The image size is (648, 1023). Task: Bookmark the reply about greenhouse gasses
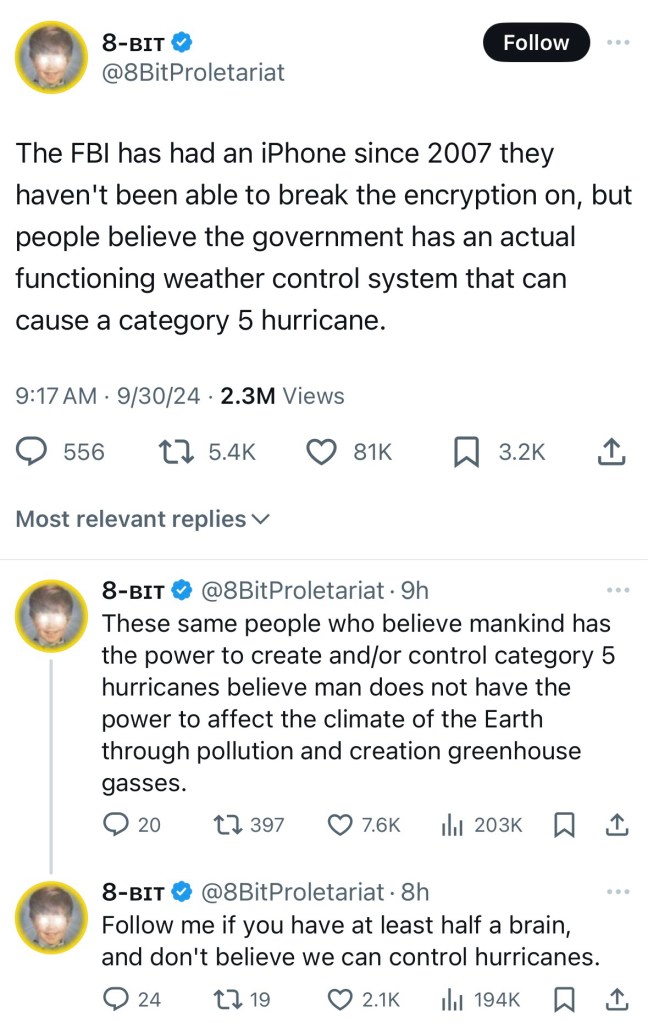[563, 825]
